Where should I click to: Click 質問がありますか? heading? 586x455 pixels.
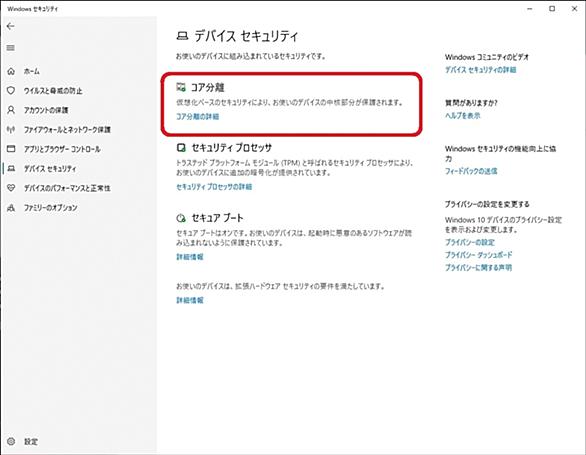point(471,103)
